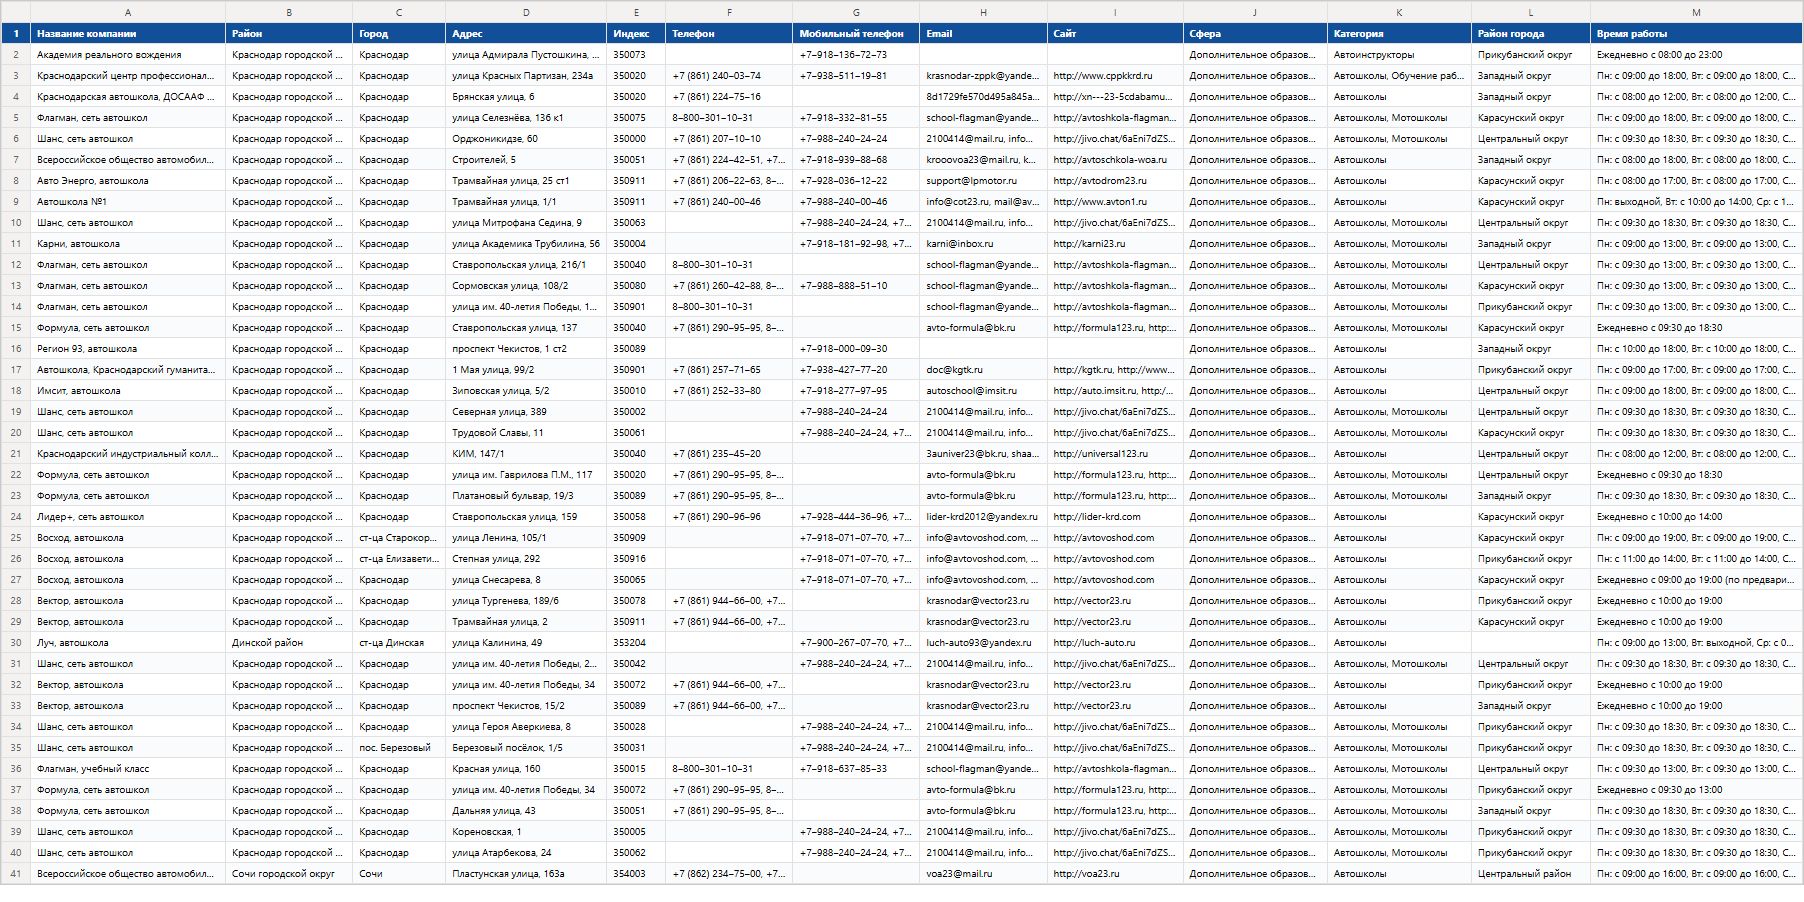Select column H by its letter header
The image size is (1804, 902).
[x=983, y=12]
